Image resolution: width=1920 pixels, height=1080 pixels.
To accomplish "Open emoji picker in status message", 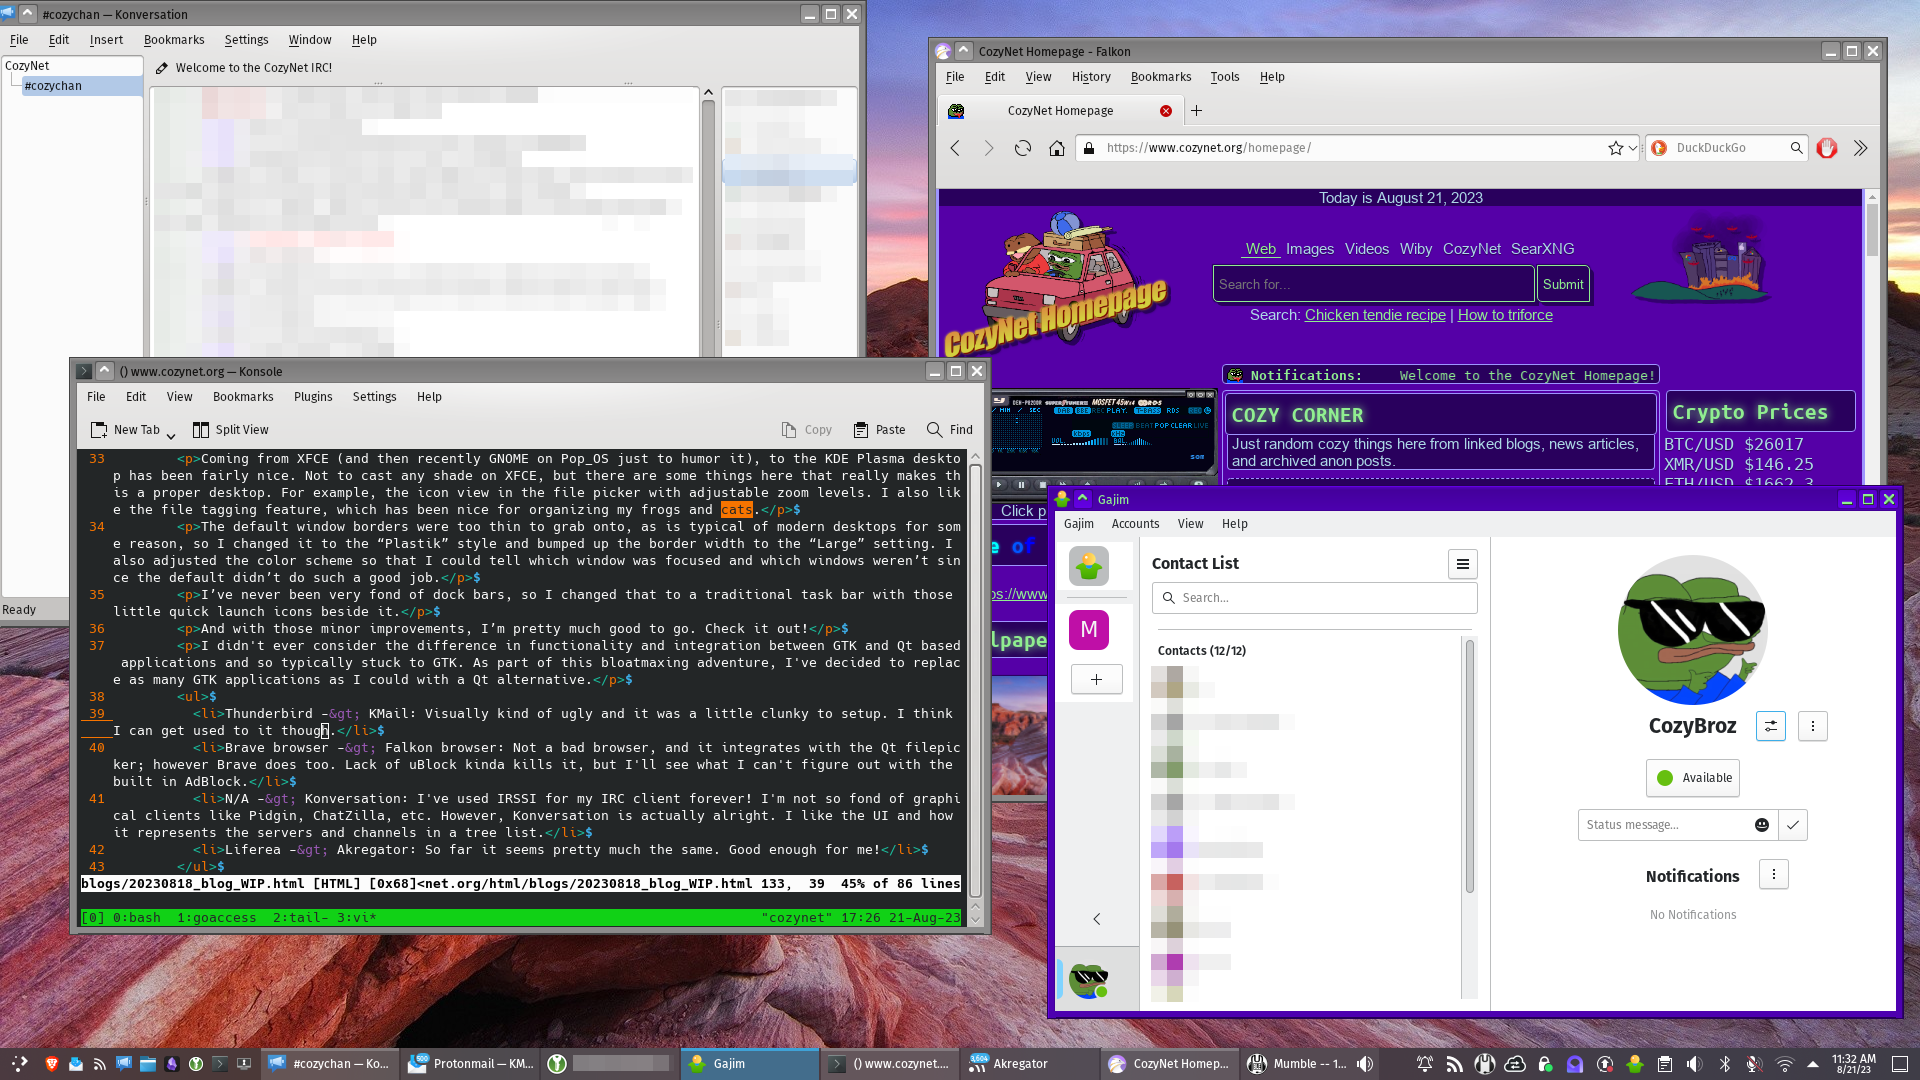I will click(1762, 825).
